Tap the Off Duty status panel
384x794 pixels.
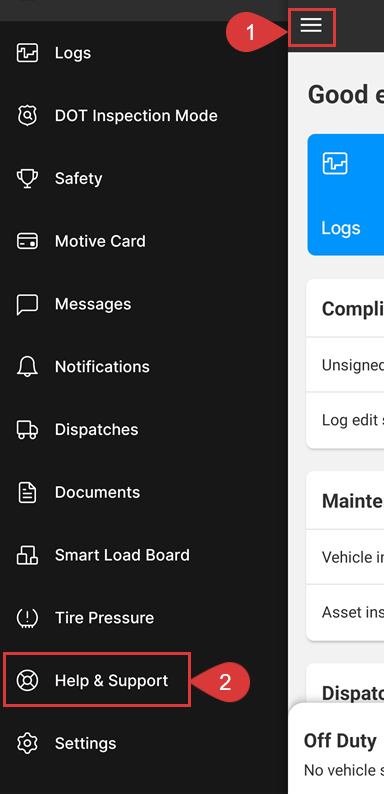pyautogui.click(x=336, y=748)
